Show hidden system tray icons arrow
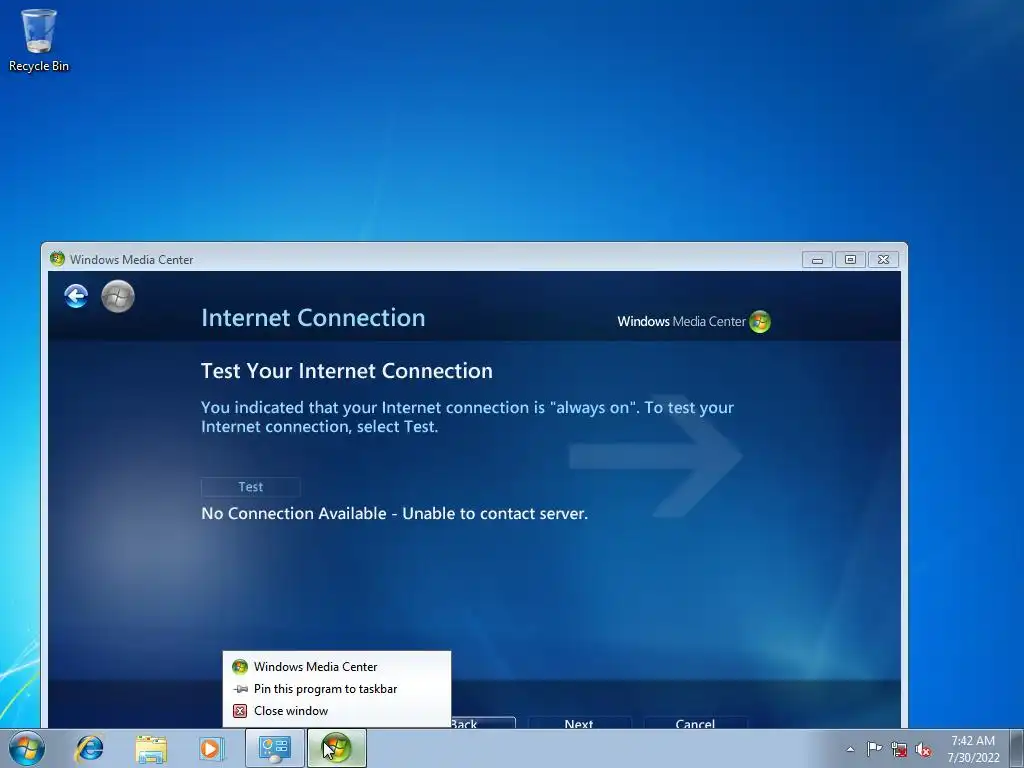The image size is (1024, 768). click(850, 749)
